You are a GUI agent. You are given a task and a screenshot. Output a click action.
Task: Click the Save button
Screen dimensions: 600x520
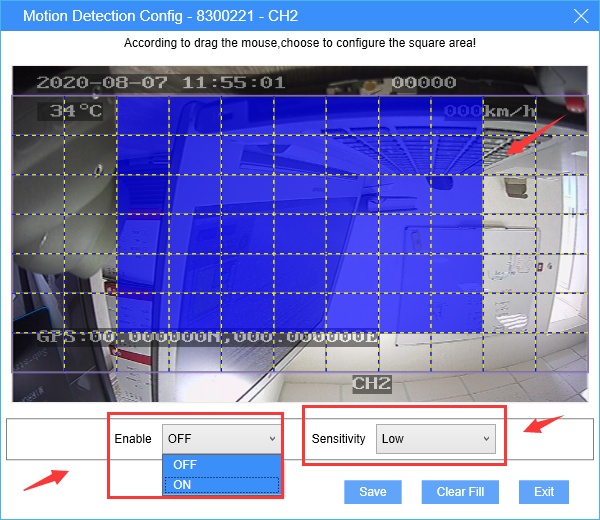[373, 492]
